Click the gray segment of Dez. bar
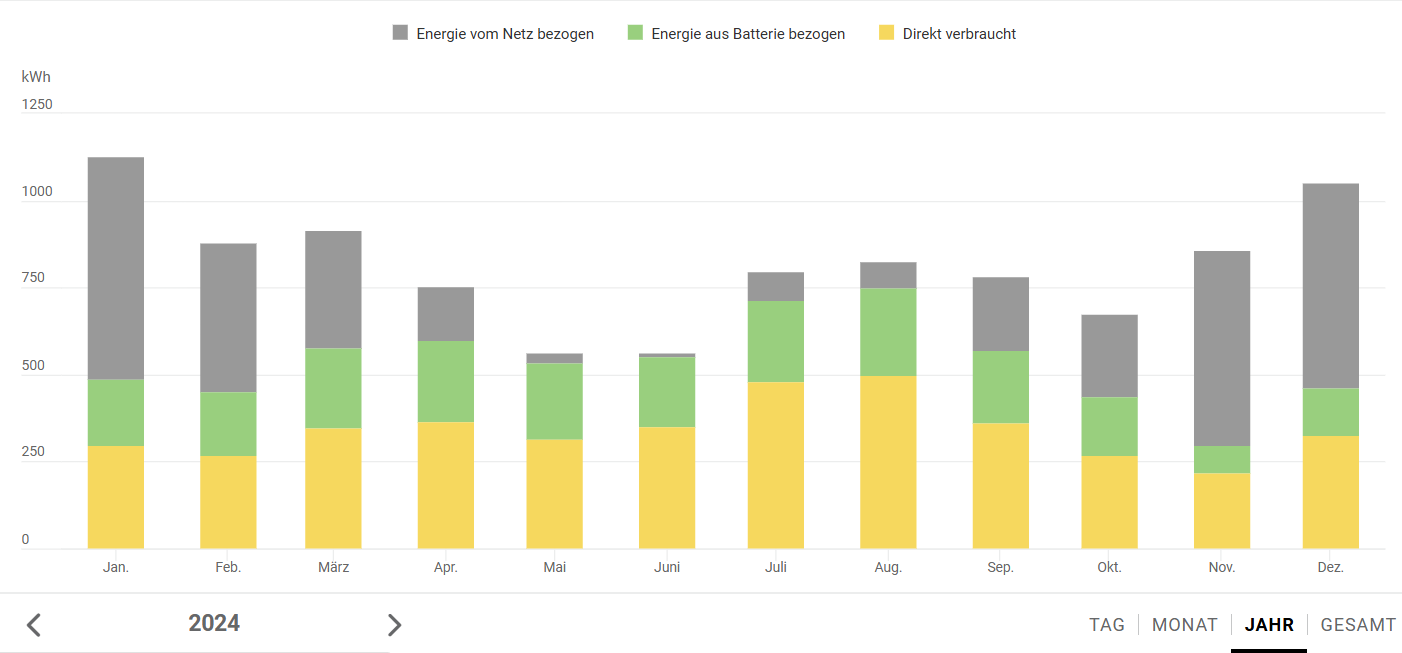 click(1330, 285)
